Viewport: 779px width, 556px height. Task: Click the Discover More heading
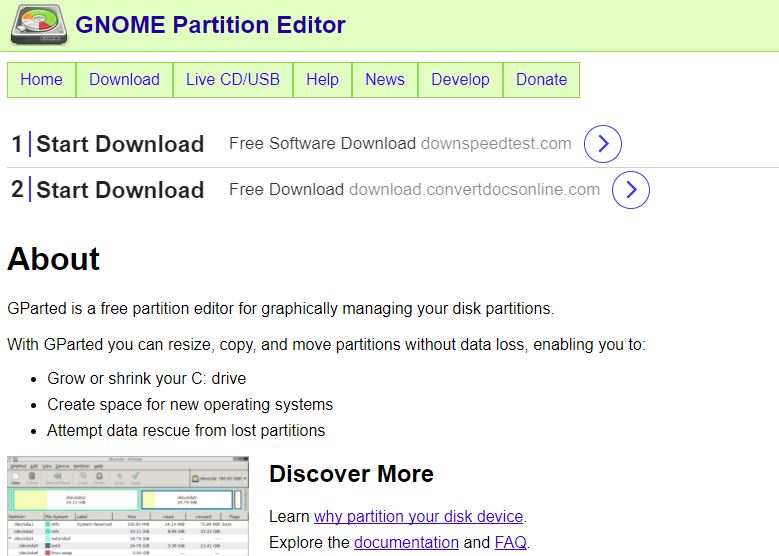[351, 474]
